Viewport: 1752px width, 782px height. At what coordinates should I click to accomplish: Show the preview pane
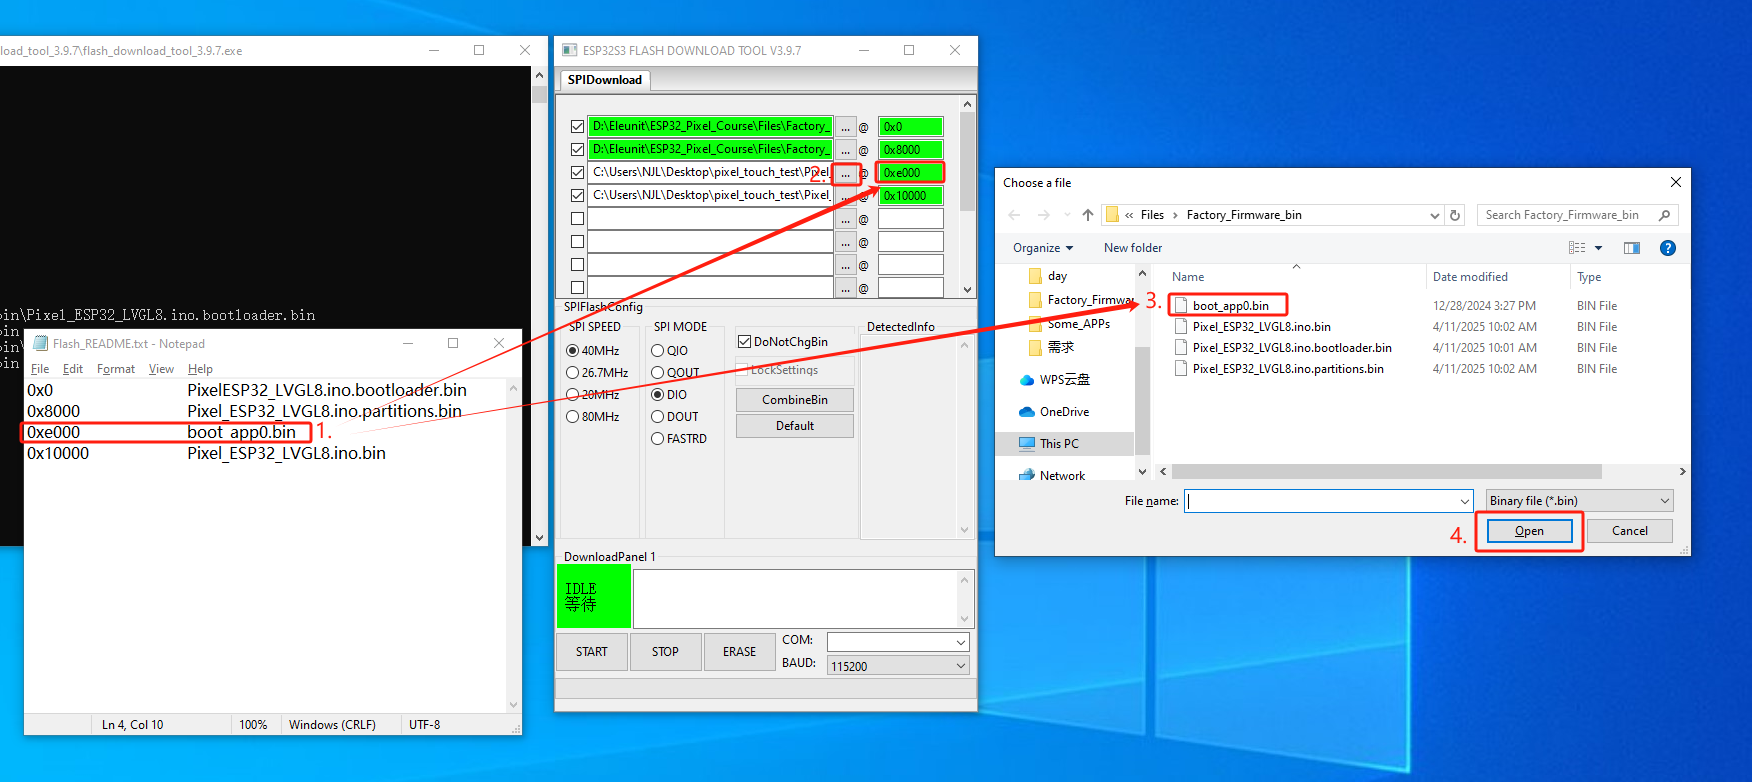tap(1632, 248)
